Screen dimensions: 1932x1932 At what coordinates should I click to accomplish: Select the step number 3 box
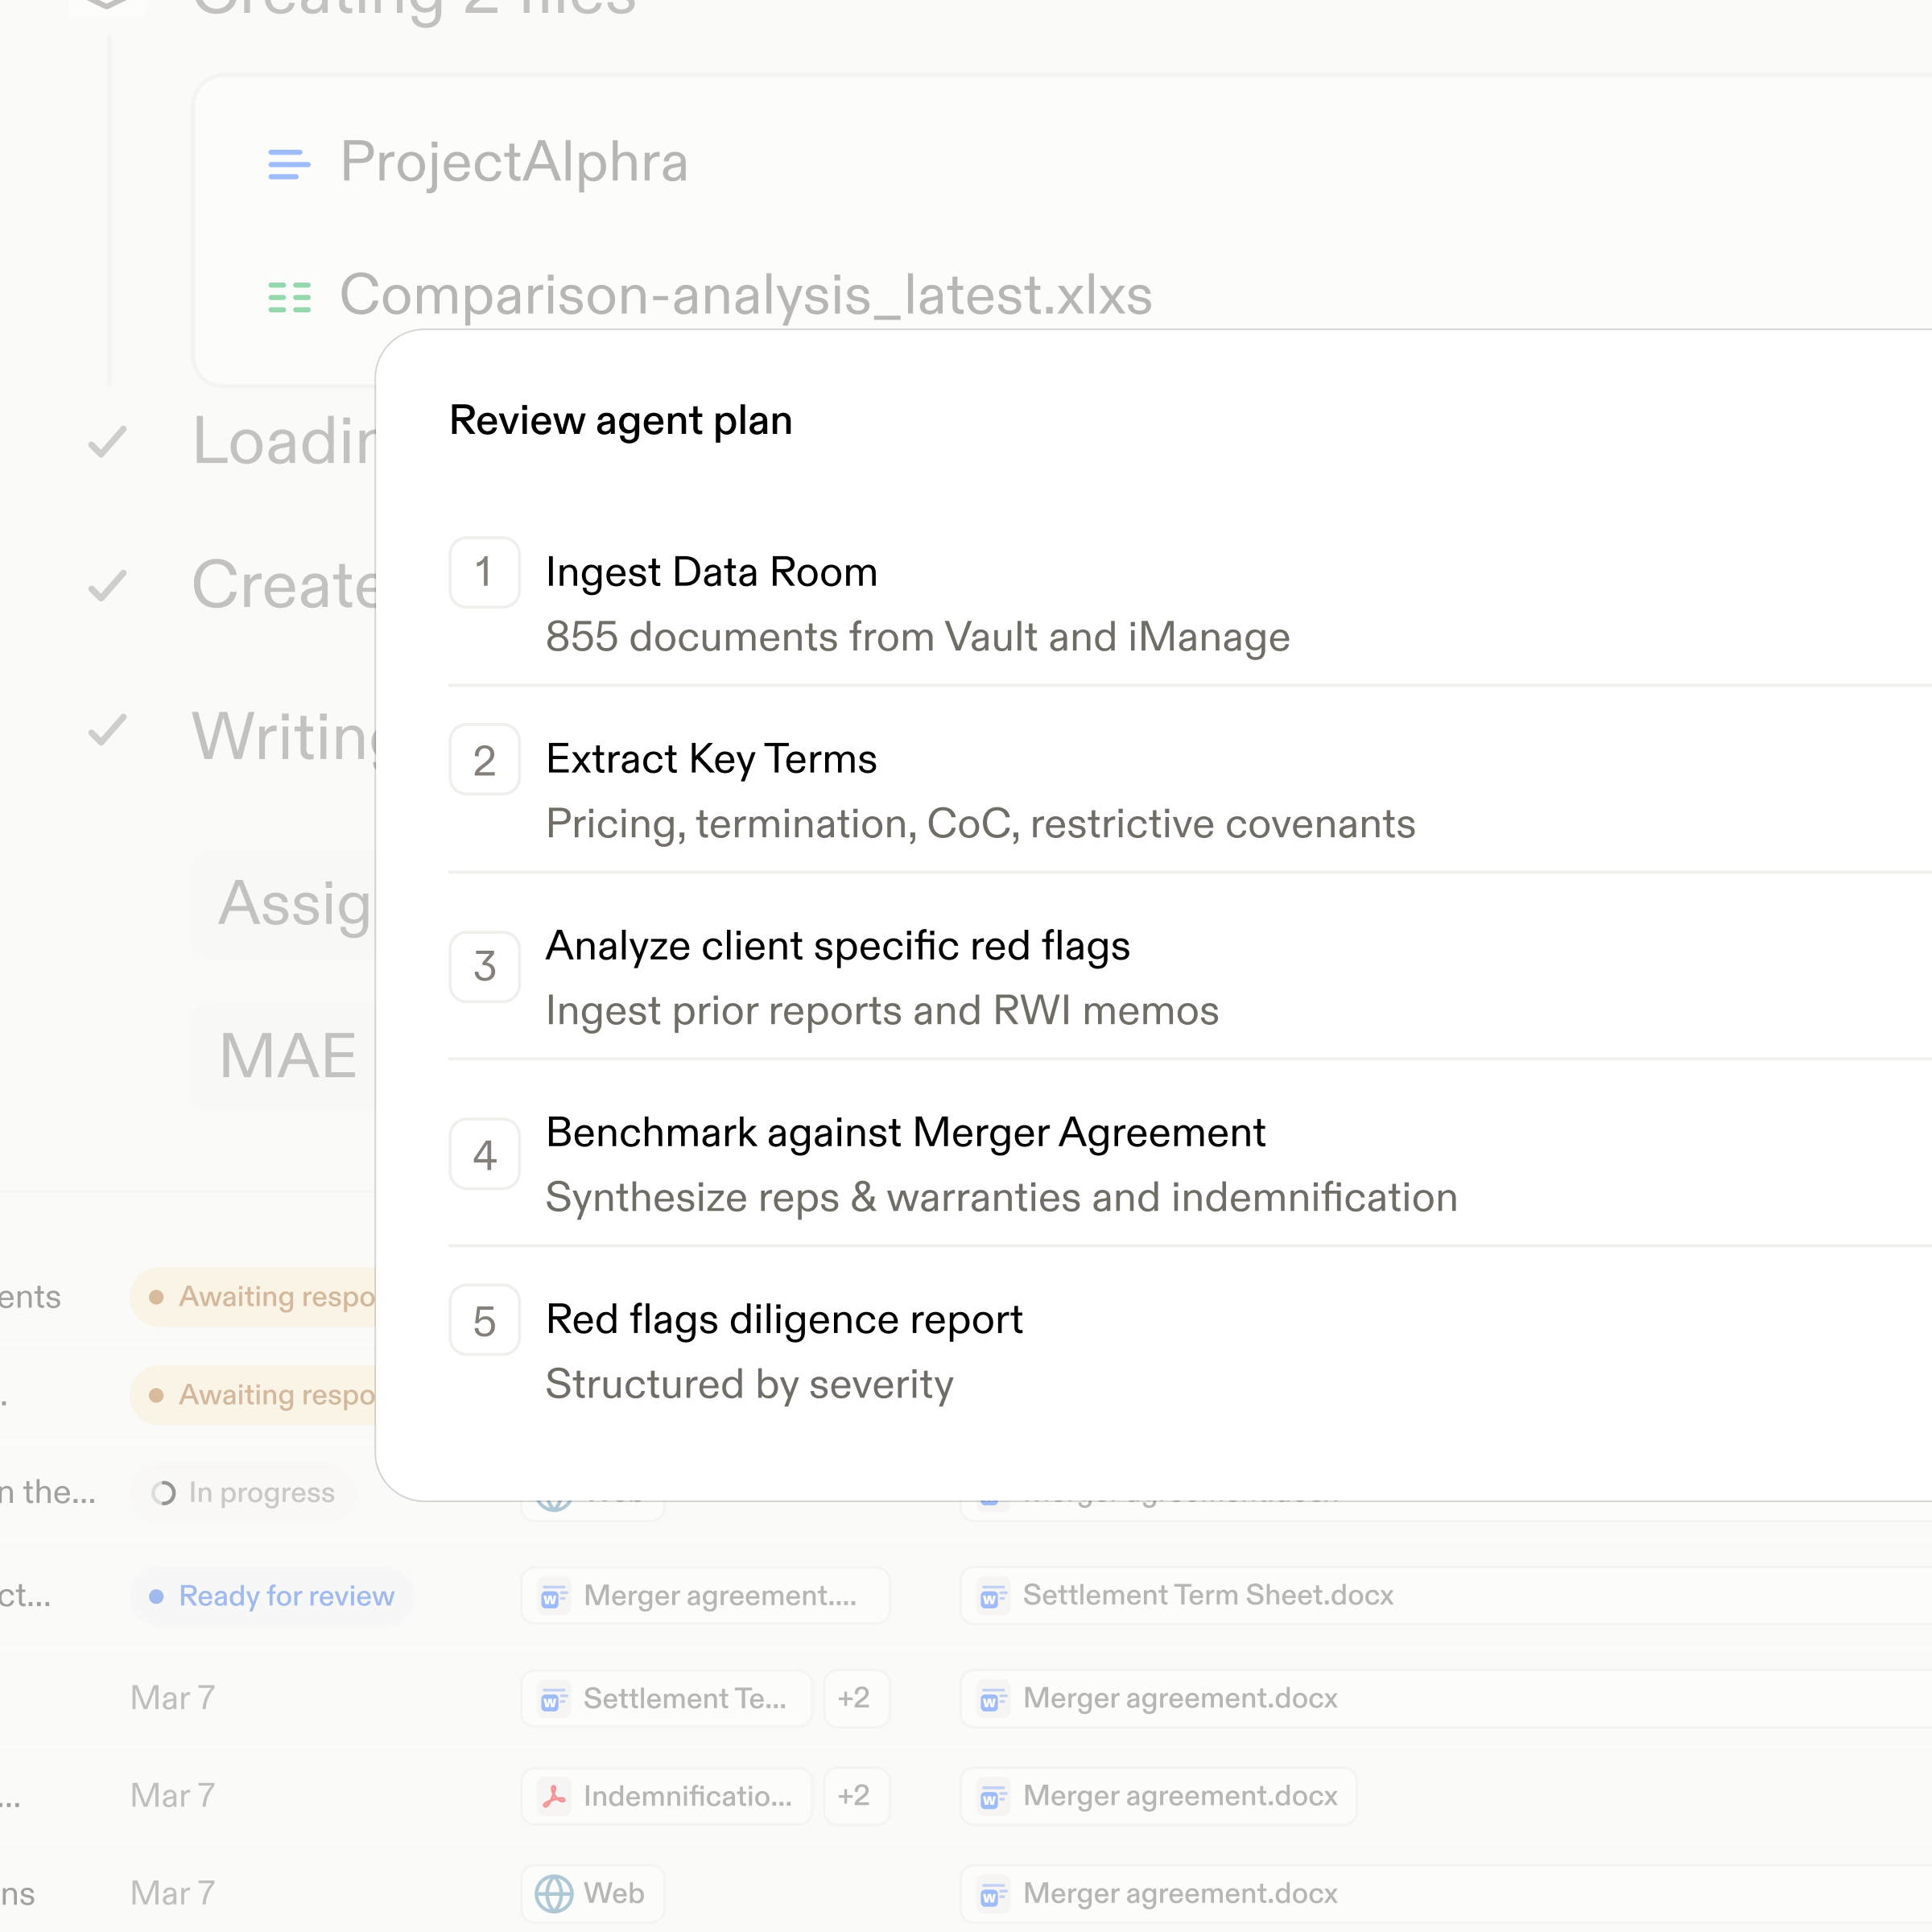point(485,967)
